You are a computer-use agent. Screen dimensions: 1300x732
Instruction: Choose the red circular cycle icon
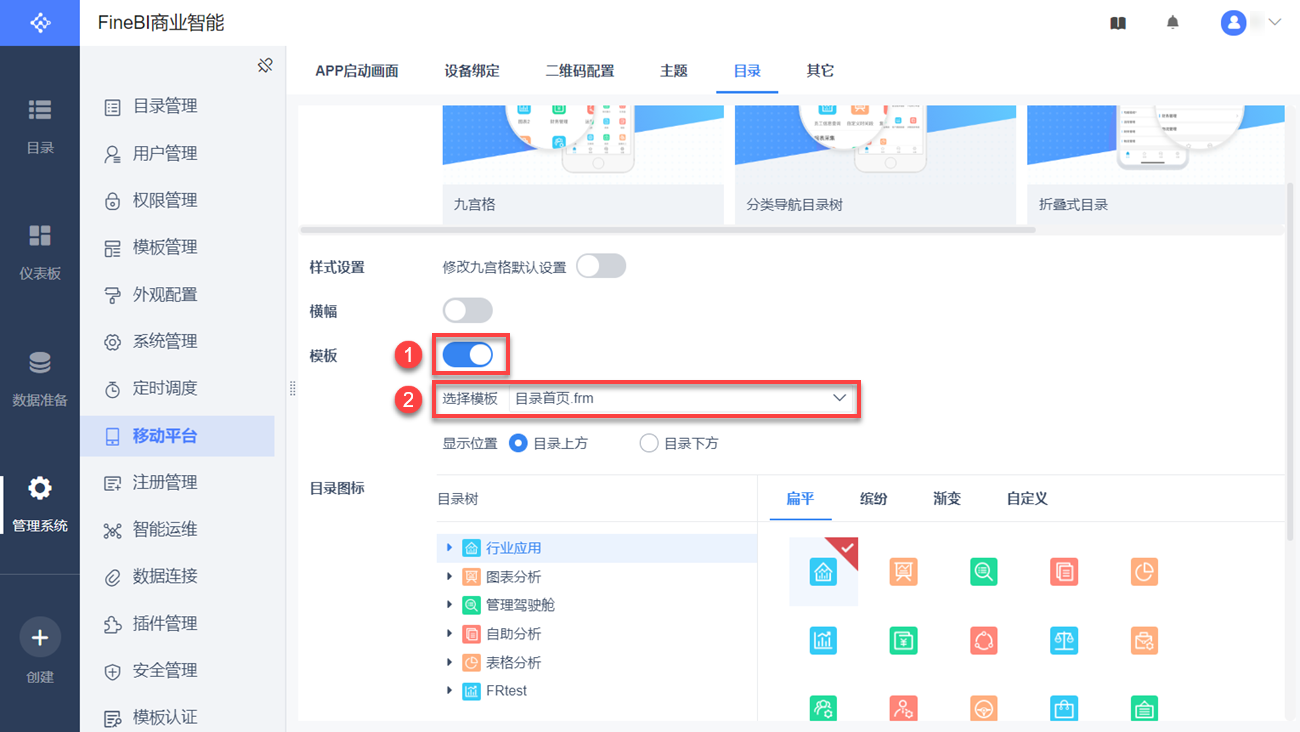[x=983, y=640]
